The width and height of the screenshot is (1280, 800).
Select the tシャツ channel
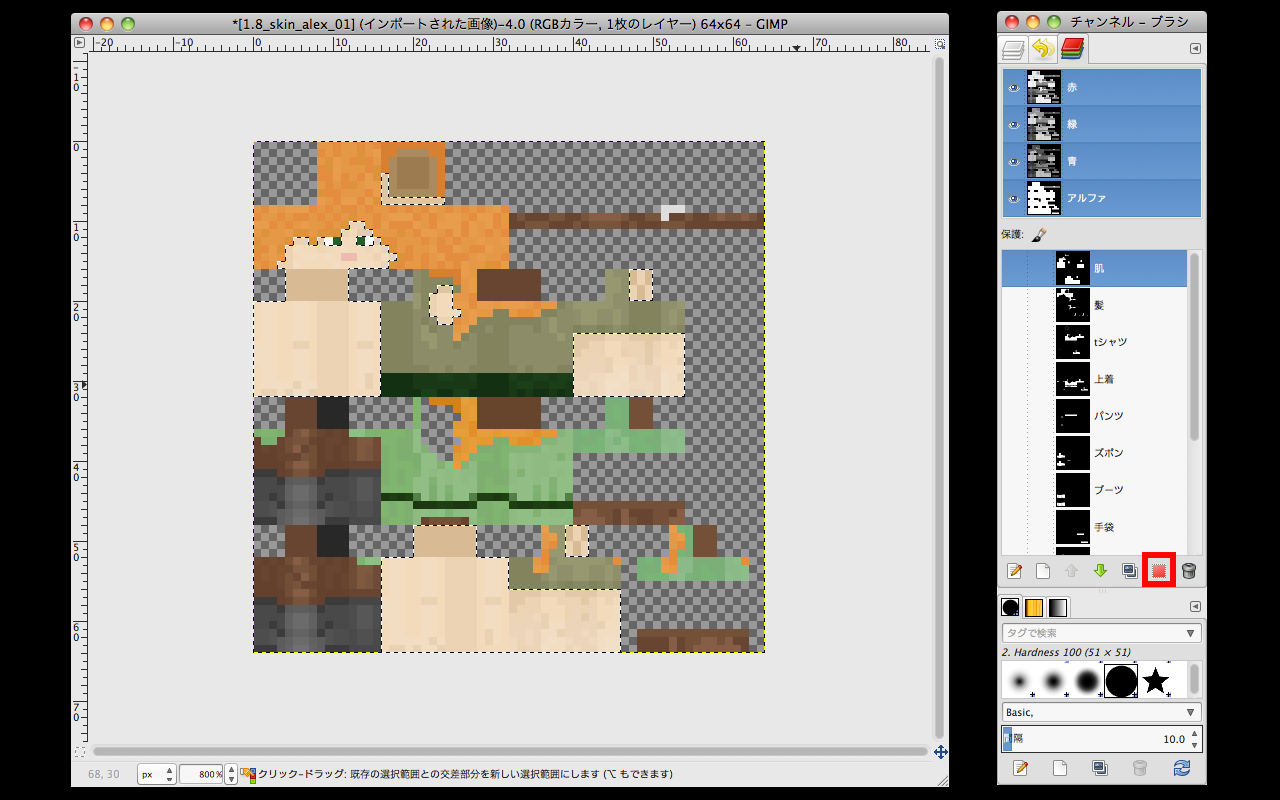tap(1095, 342)
